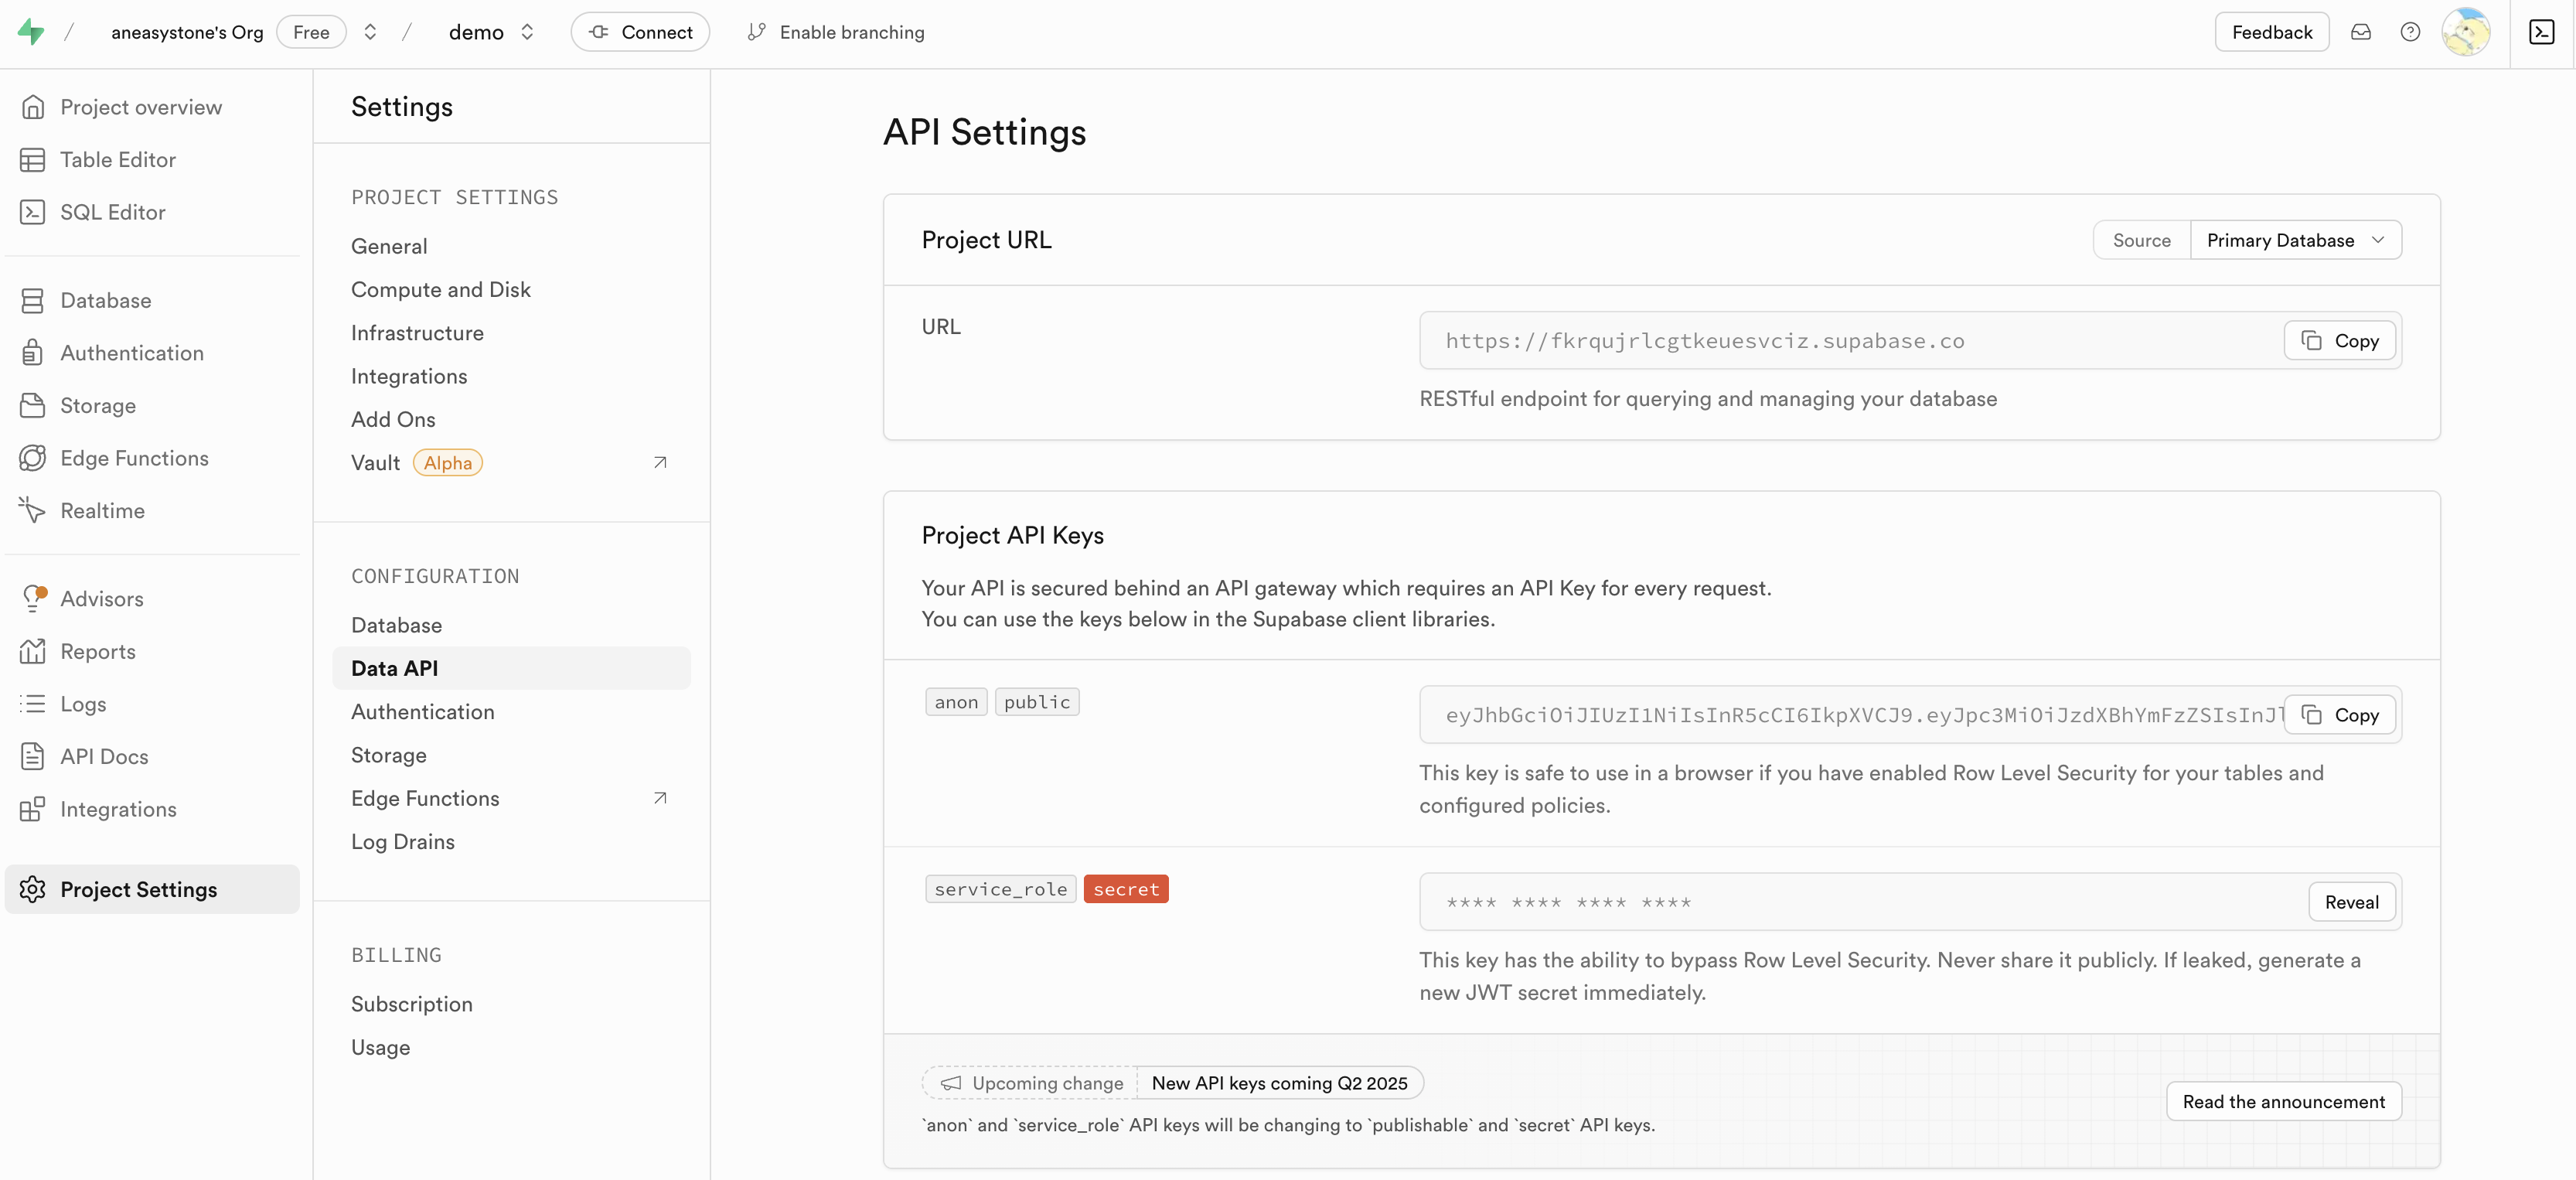
Task: Click the Edge Functions globe icon
Action: 33,458
